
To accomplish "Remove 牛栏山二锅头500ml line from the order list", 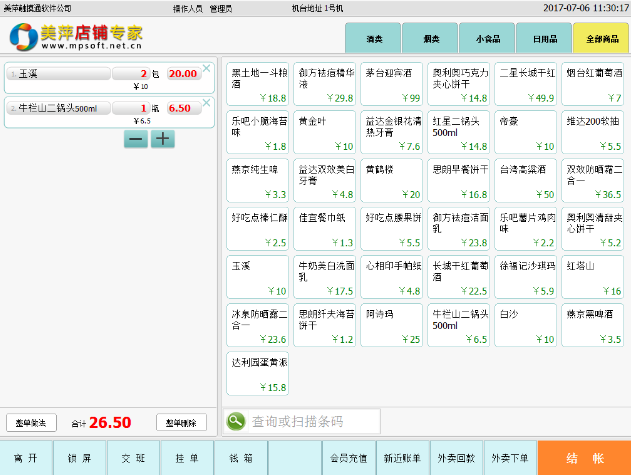I will point(206,103).
